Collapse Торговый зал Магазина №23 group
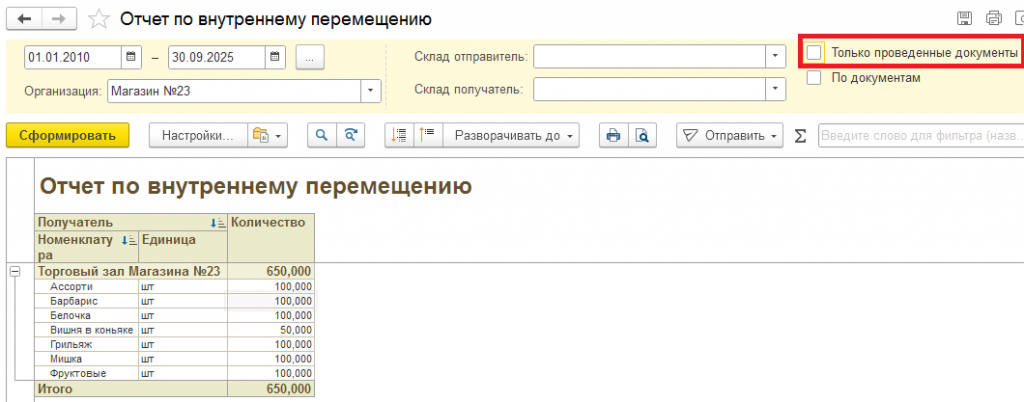Screen dimensions: 1024x402 click(x=15, y=271)
